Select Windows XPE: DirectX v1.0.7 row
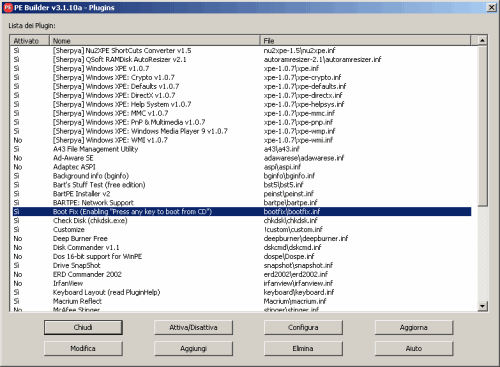Viewport: 500px width, 367px height. (242, 95)
